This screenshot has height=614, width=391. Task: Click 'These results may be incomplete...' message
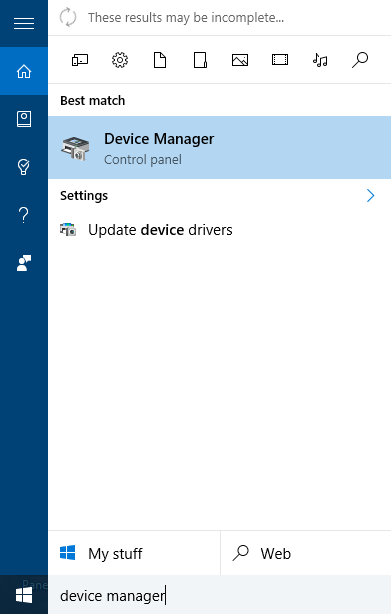pyautogui.click(x=186, y=18)
